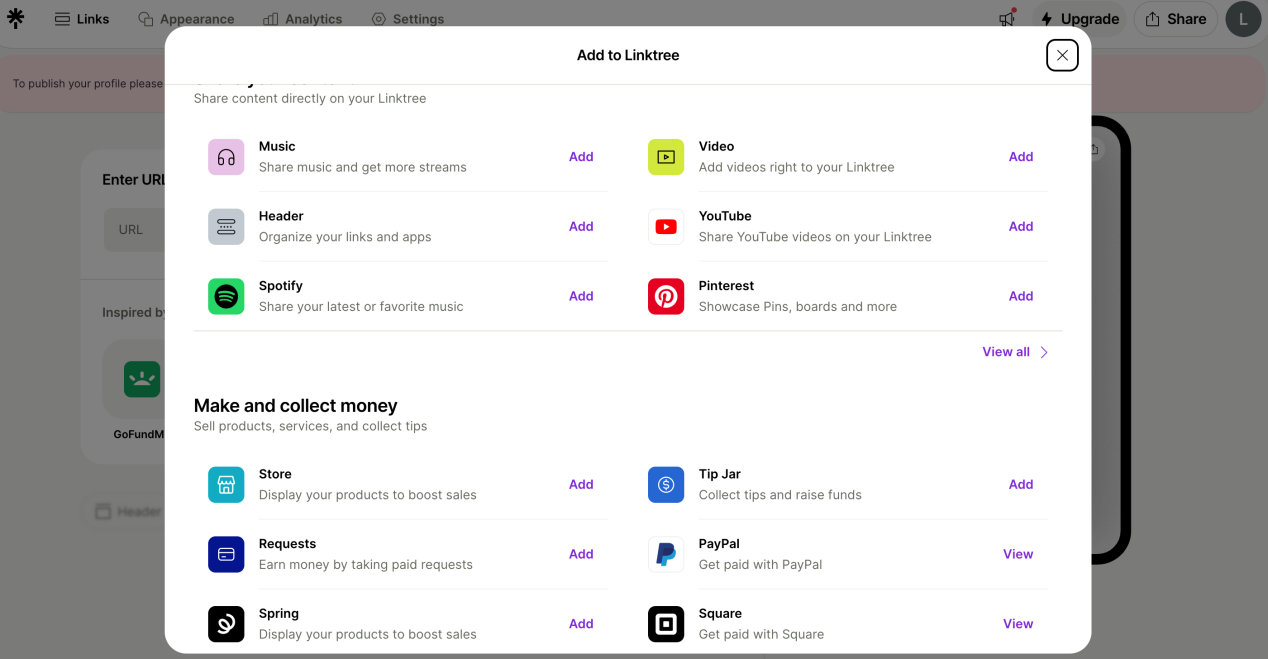Open the Settings tab
This screenshot has width=1268, height=659.
pos(408,19)
